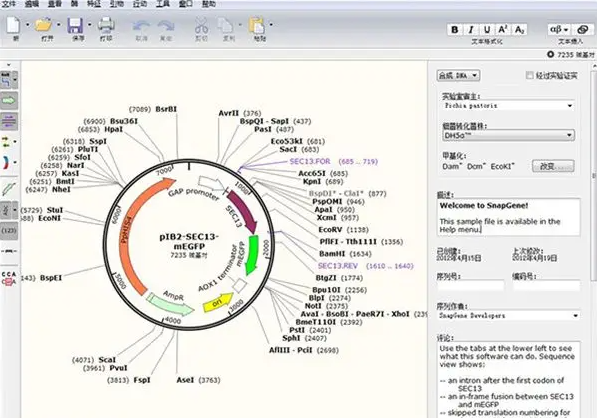The height and width of the screenshot is (418, 597).
Task: Toggle the translations CCA icon in sidebar
Action: [x=9, y=278]
